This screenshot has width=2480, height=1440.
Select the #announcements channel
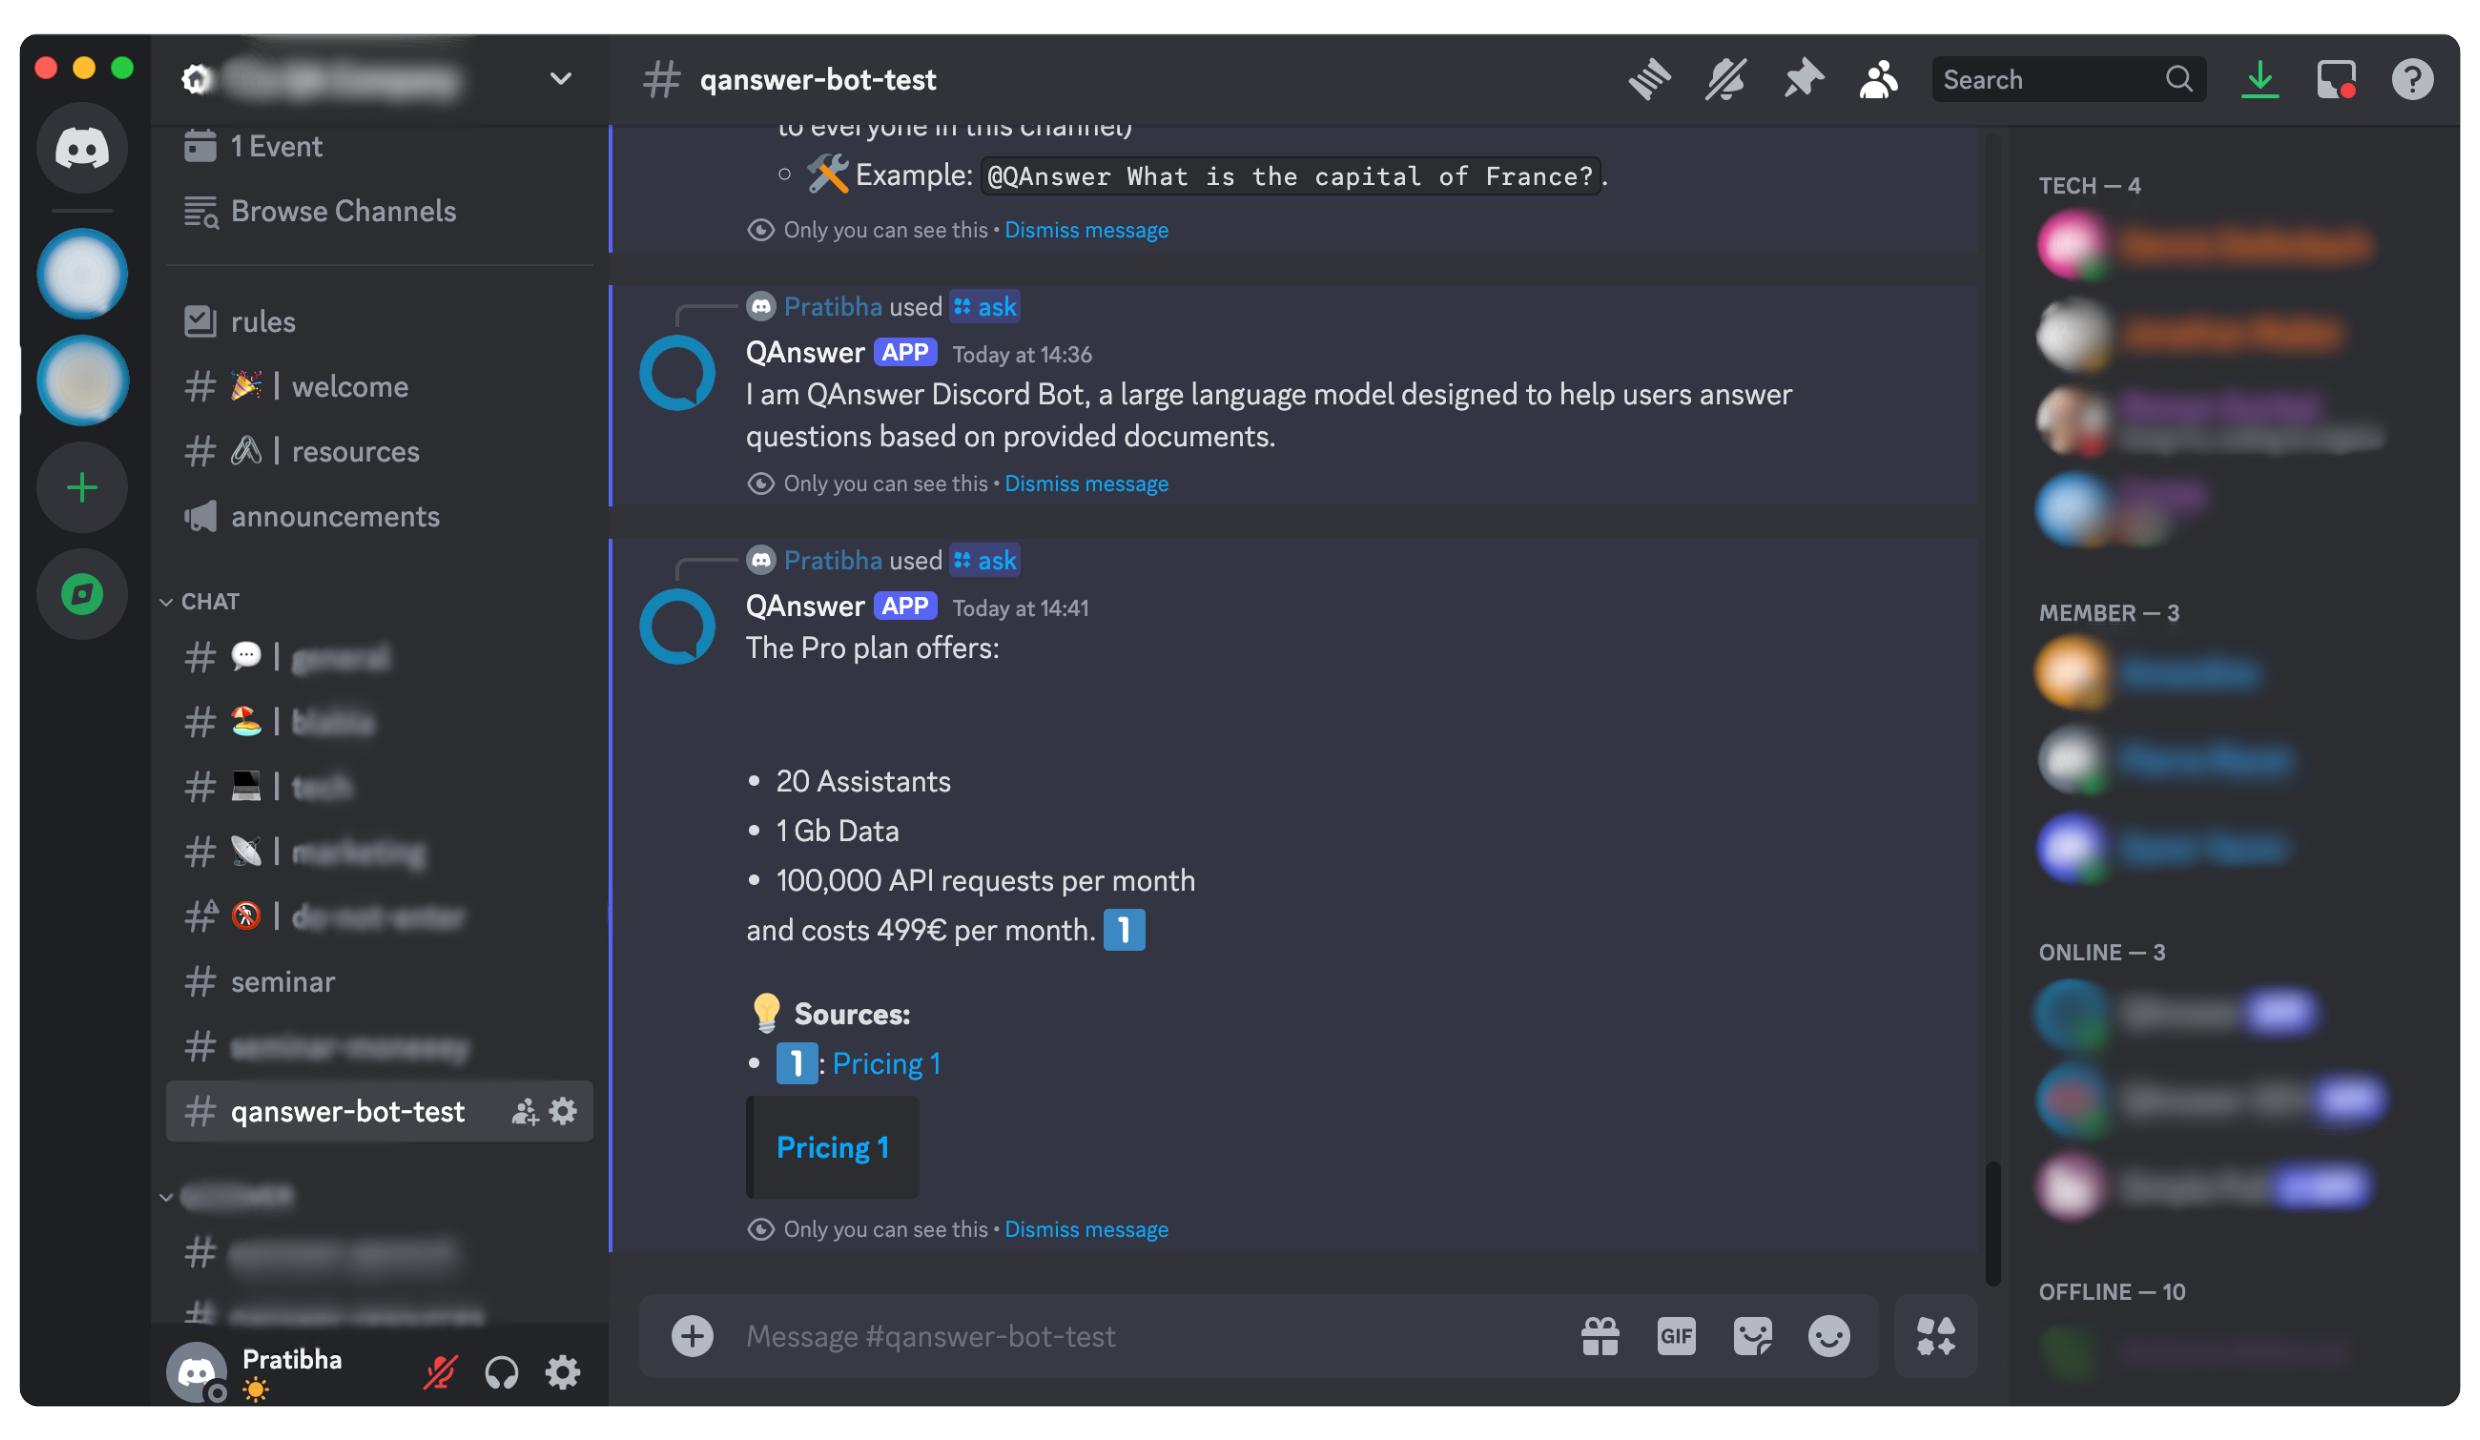pyautogui.click(x=336, y=516)
